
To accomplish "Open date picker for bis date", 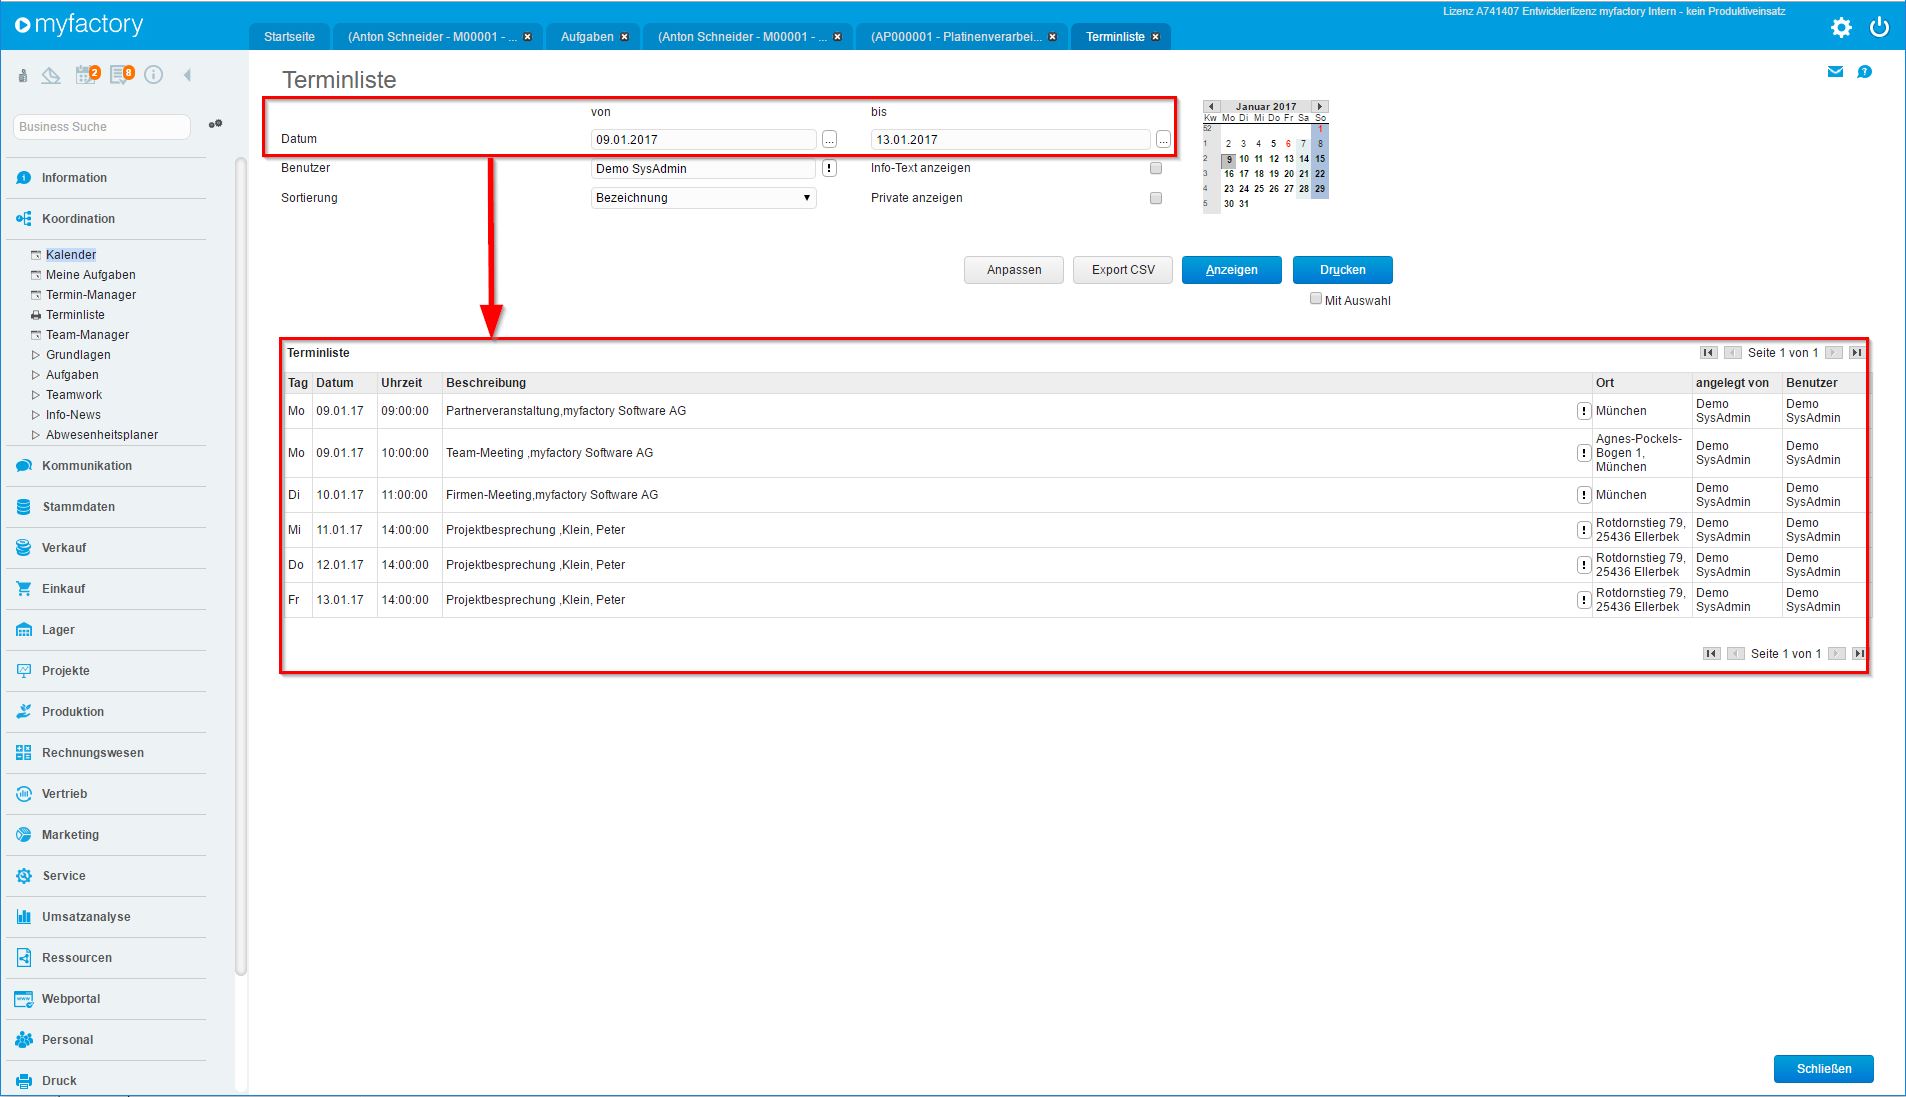I will (1163, 140).
